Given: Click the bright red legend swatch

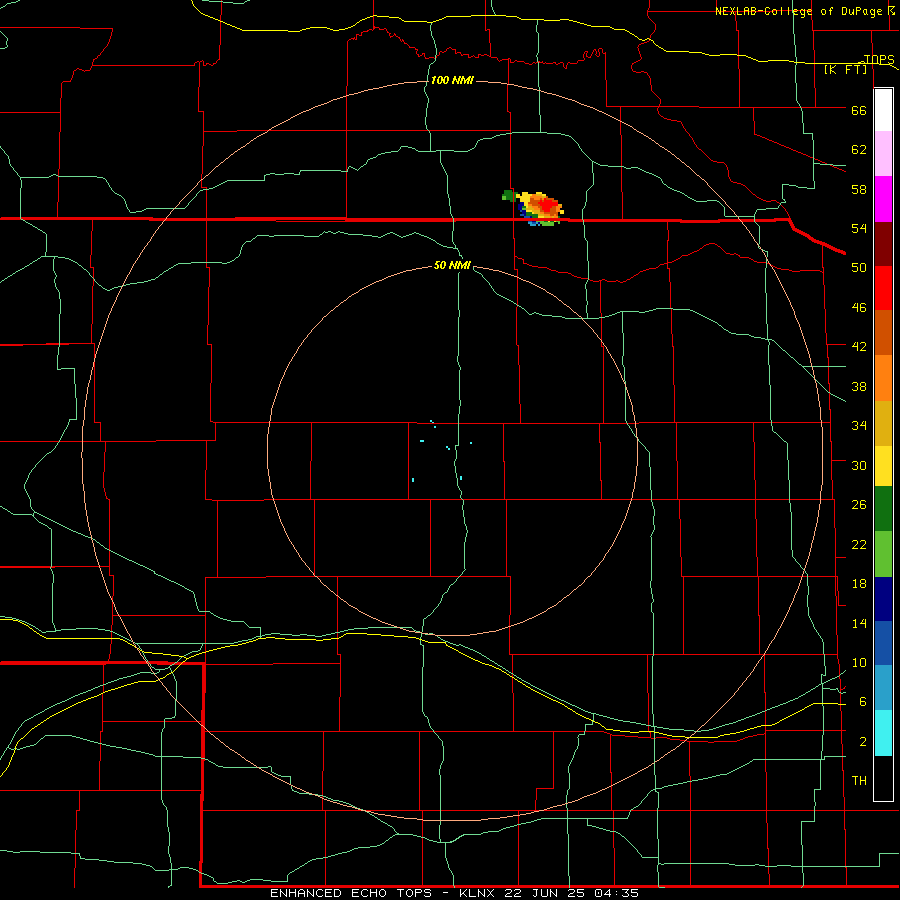Looking at the screenshot, I should pos(883,288).
